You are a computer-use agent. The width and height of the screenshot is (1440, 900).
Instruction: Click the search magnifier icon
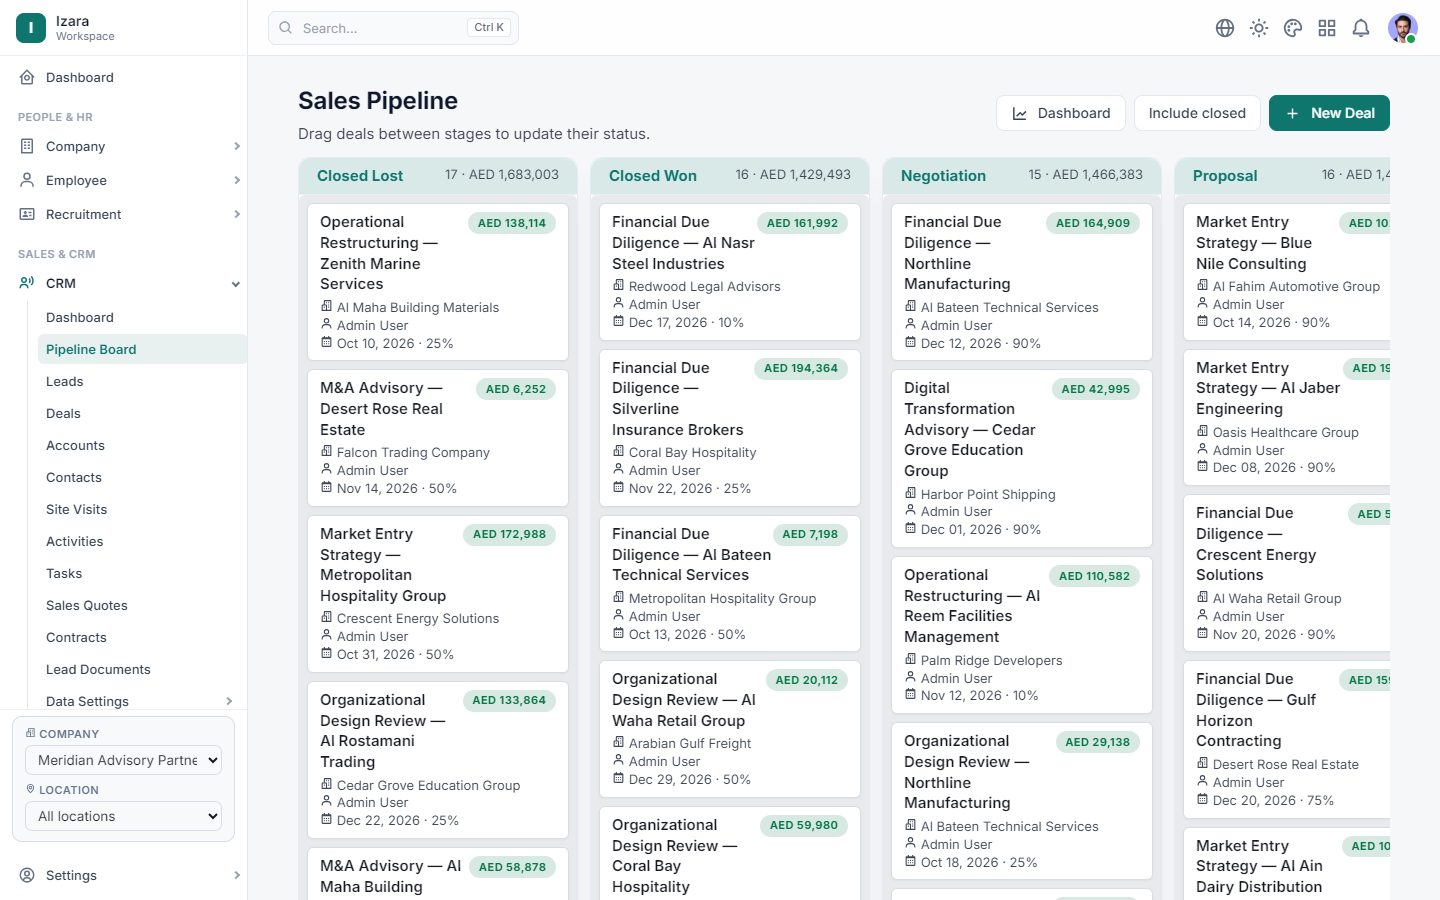pos(286,28)
